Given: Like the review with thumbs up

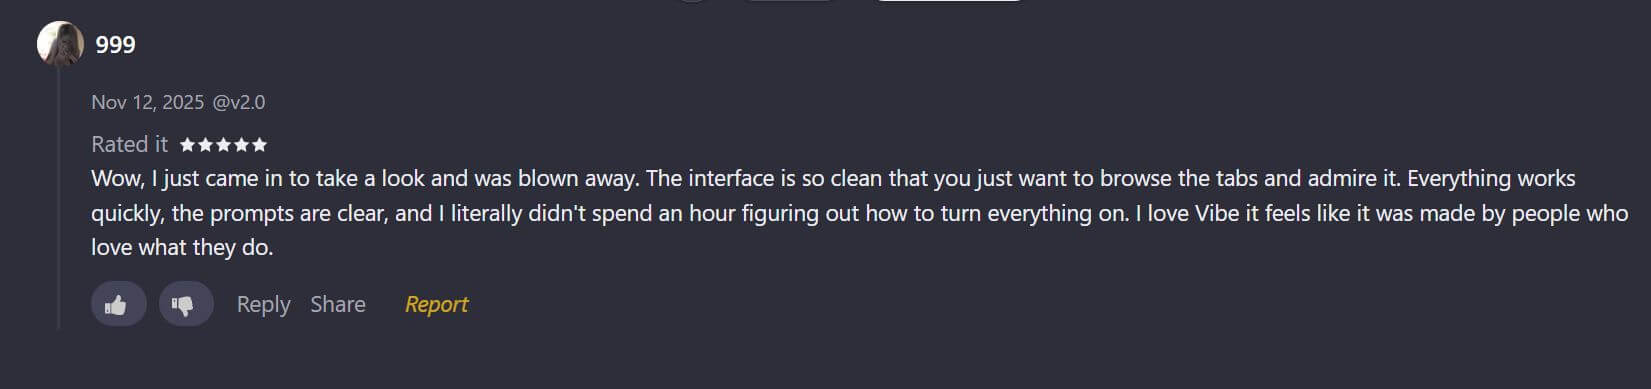Looking at the screenshot, I should click(x=118, y=304).
